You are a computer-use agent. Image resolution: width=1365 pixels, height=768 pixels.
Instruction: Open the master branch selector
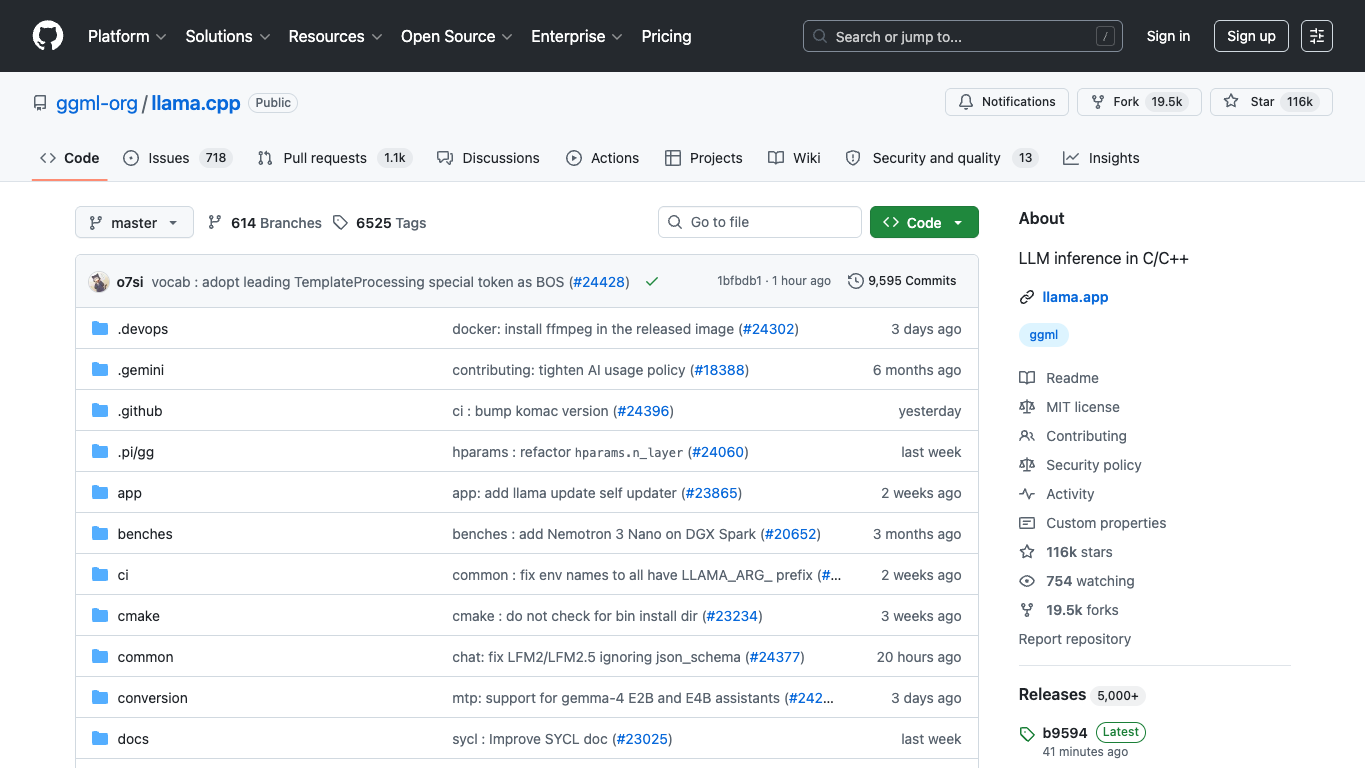click(x=134, y=222)
